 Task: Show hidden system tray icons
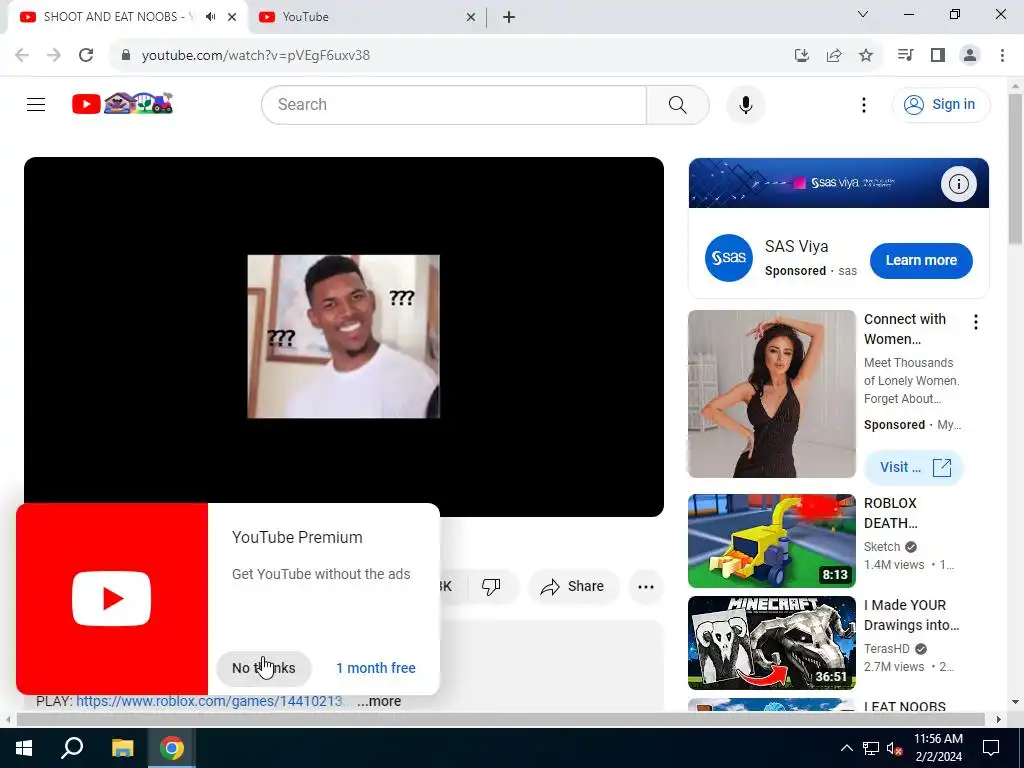pyautogui.click(x=846, y=748)
